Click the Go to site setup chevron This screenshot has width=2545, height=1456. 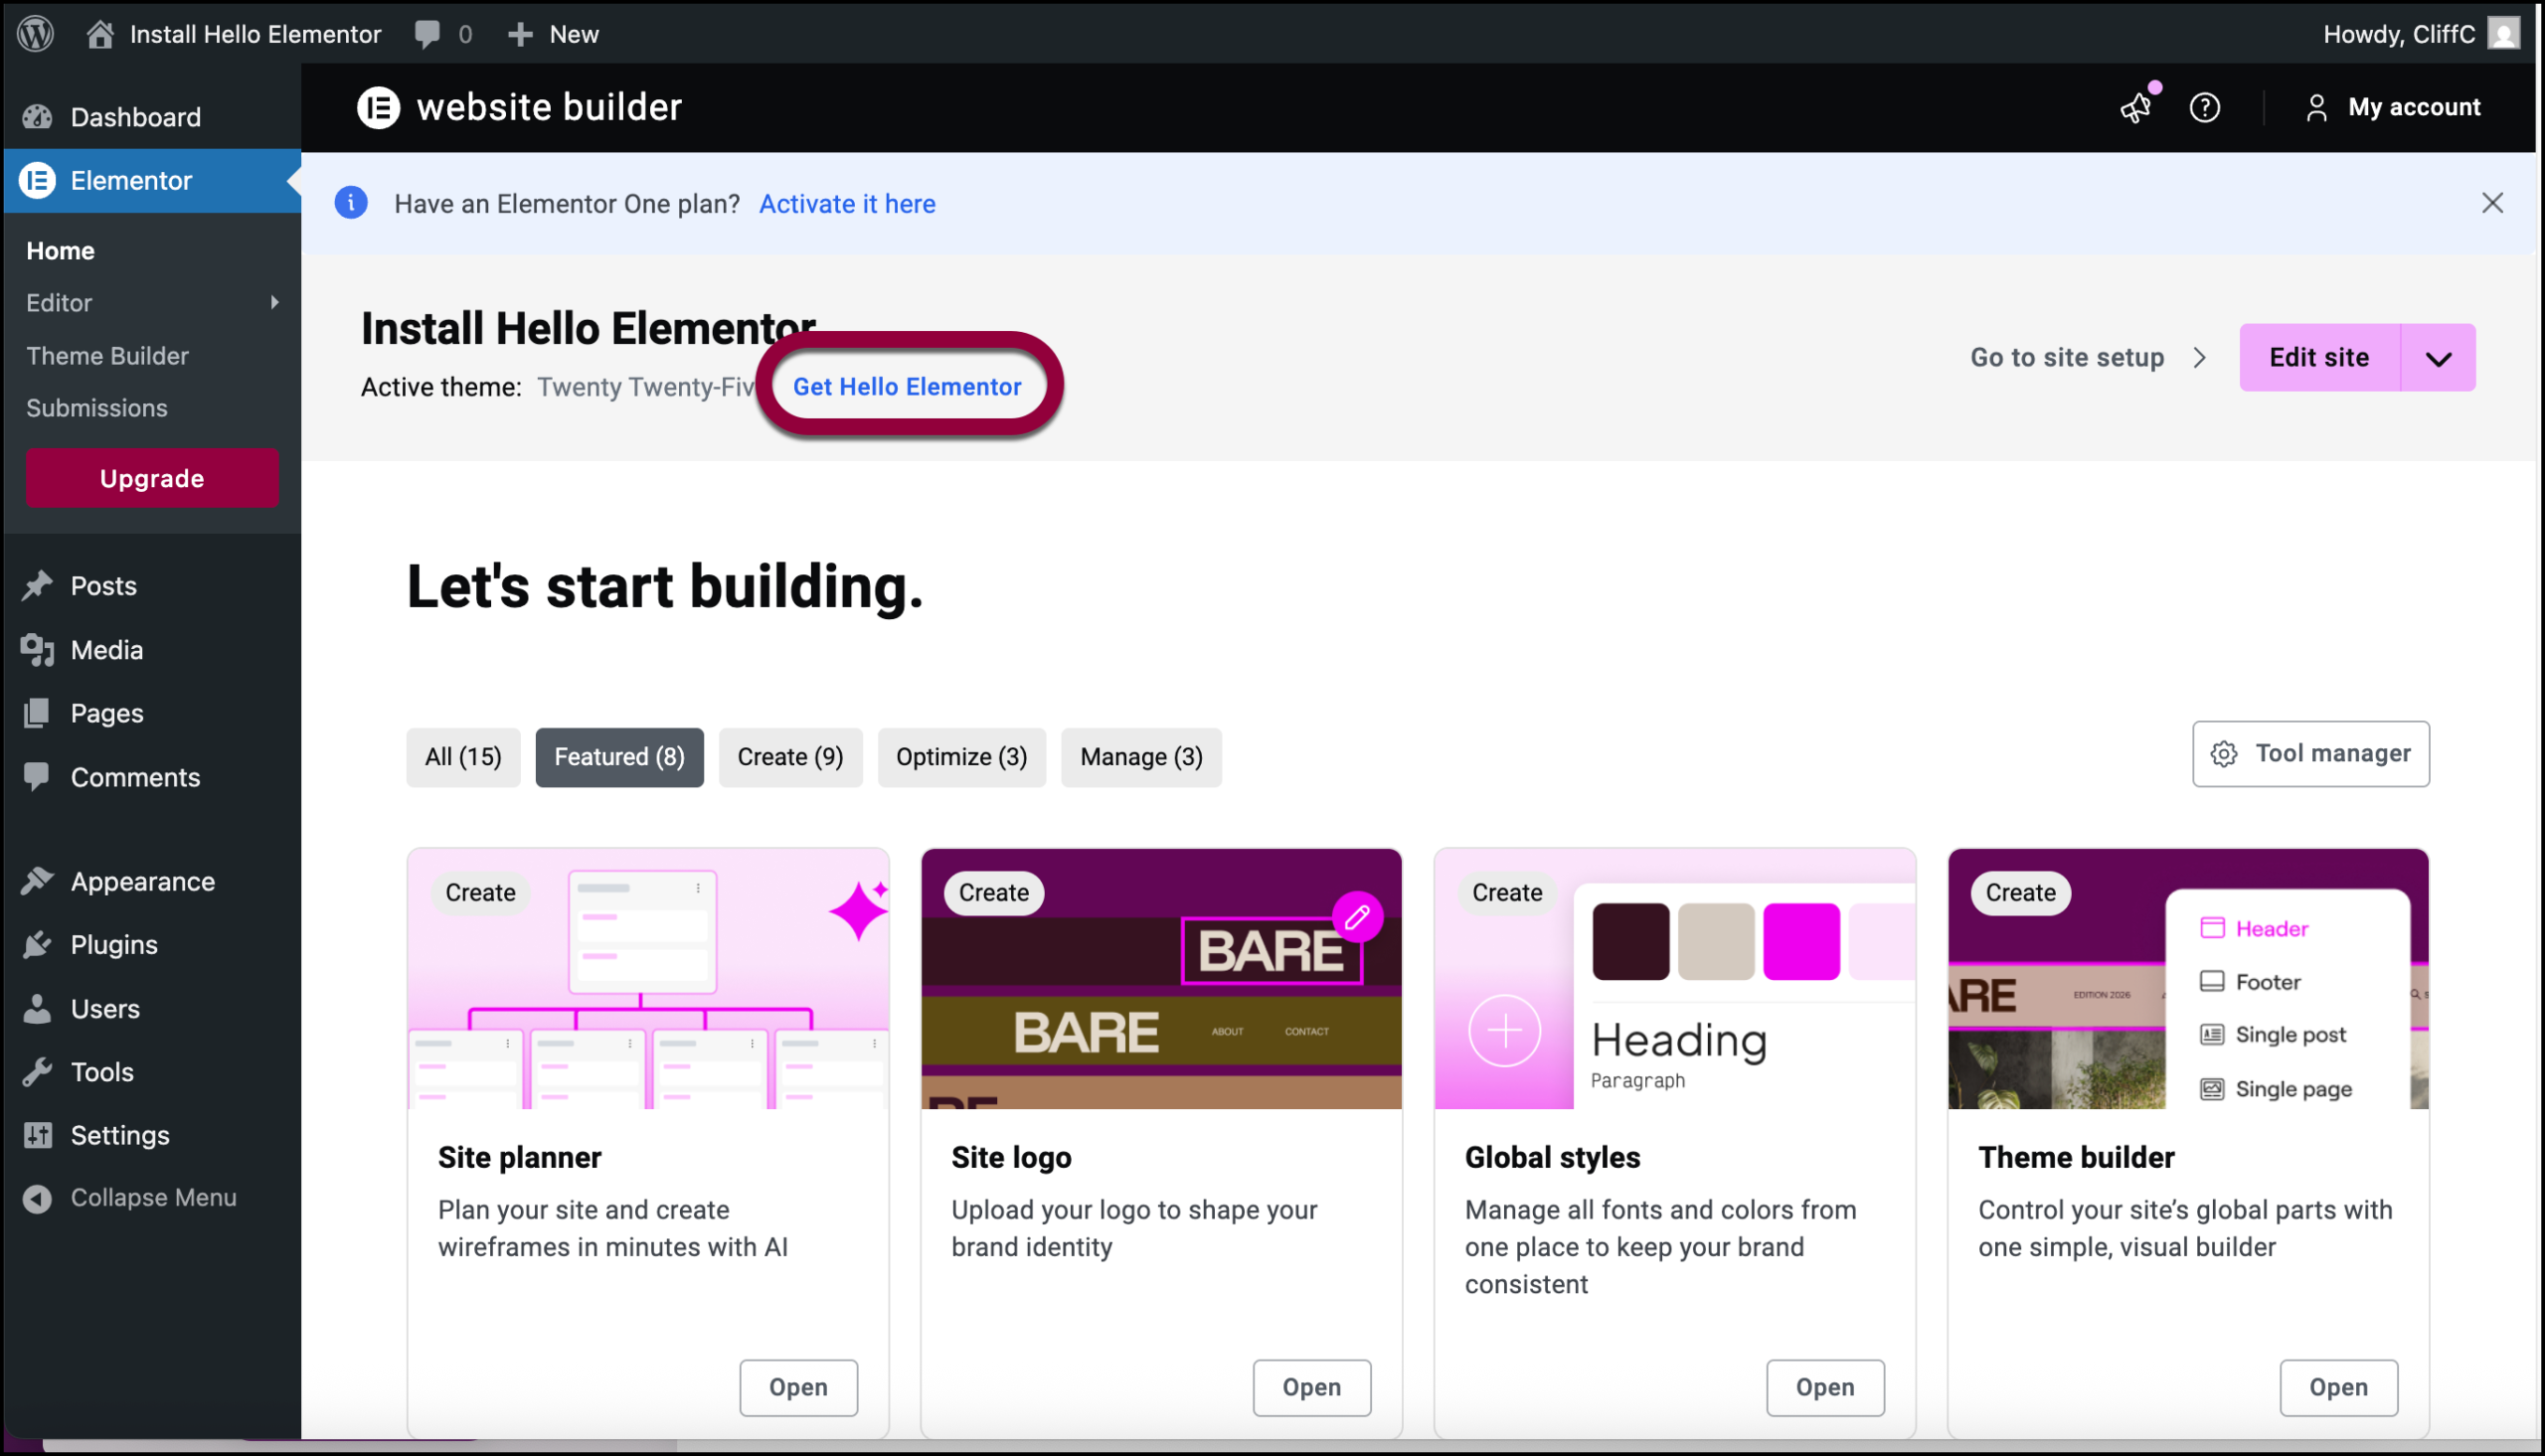point(2199,358)
